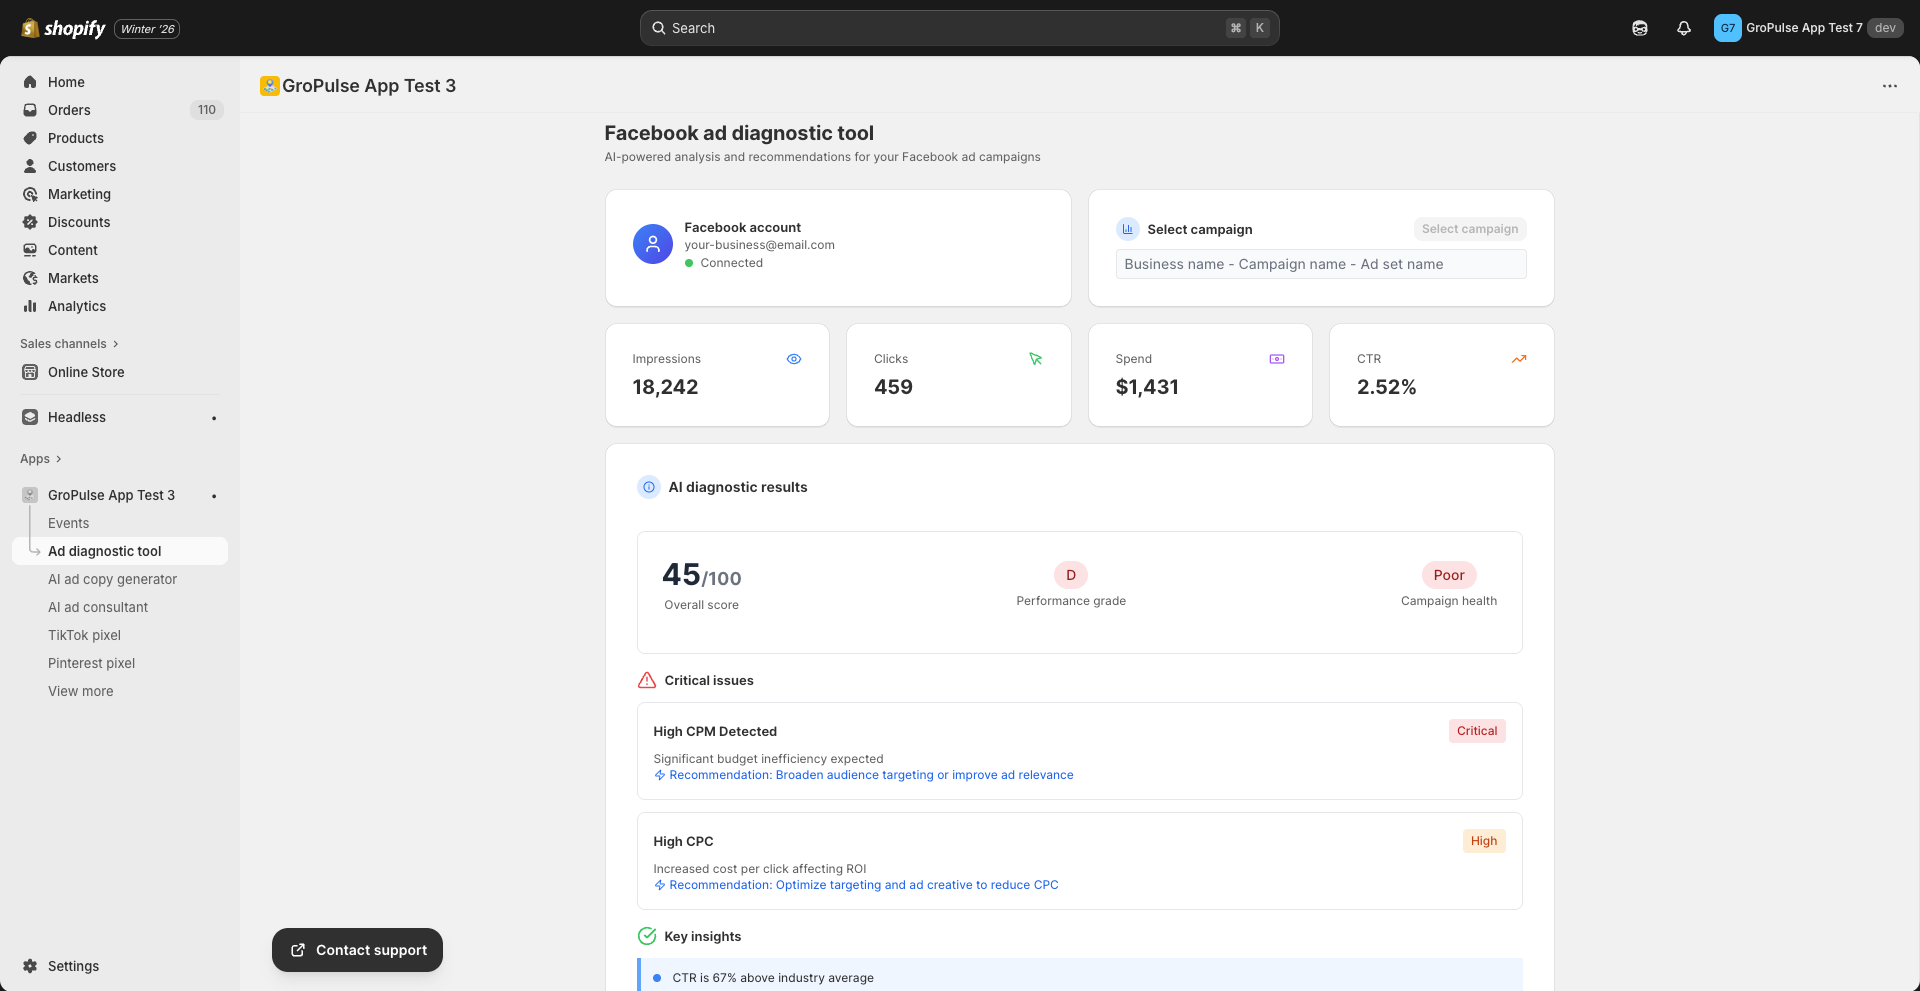
Task: Open the Select campaign dropdown
Action: (x=1469, y=229)
